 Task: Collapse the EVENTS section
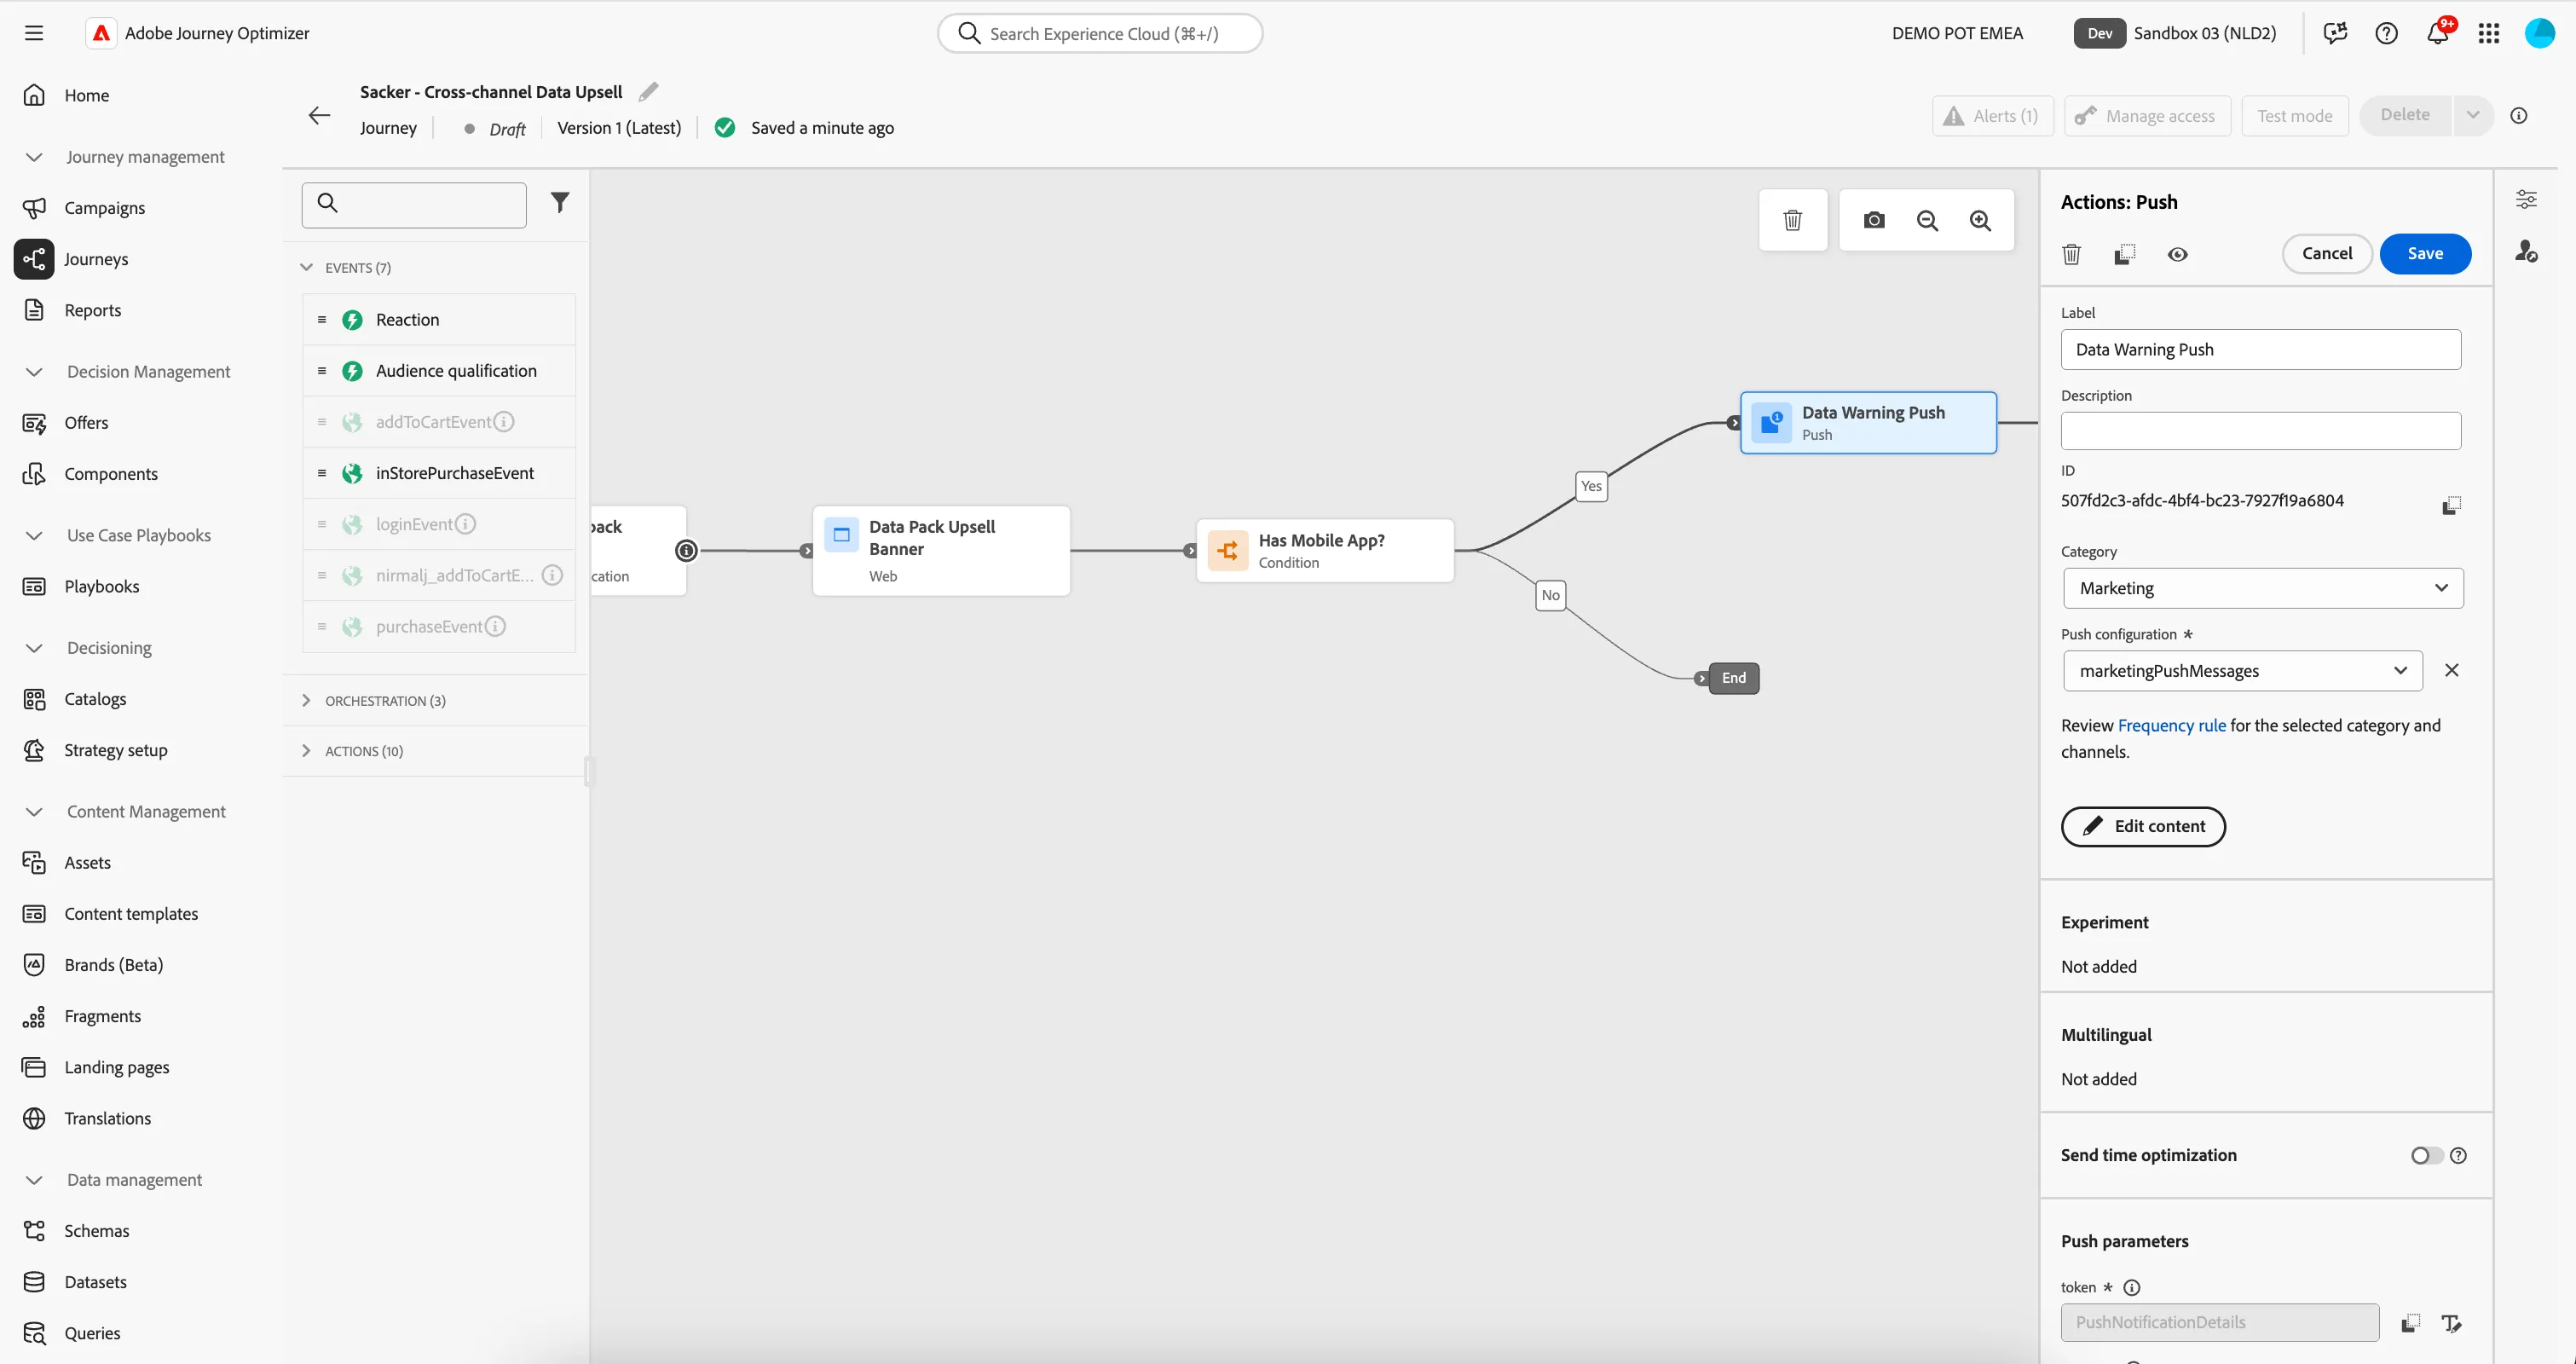307,267
